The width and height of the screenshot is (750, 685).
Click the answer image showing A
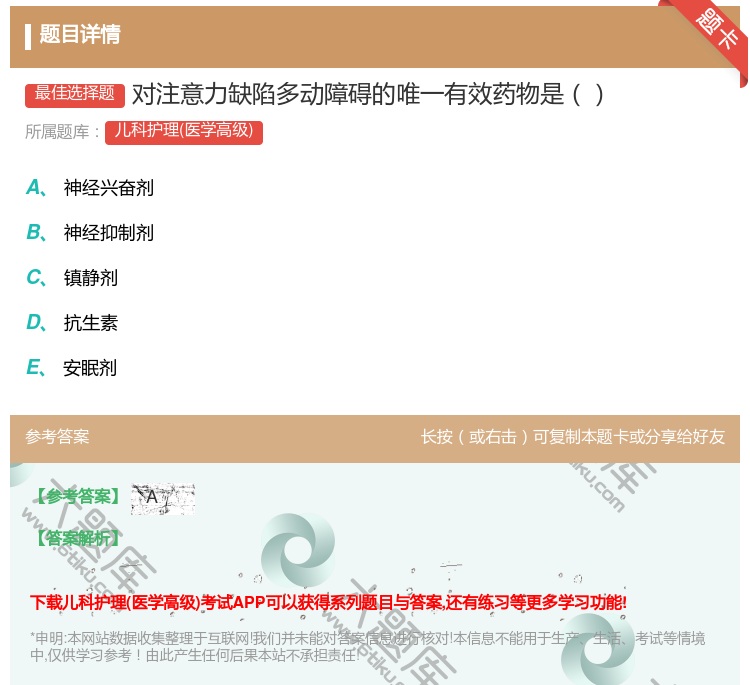coord(163,499)
